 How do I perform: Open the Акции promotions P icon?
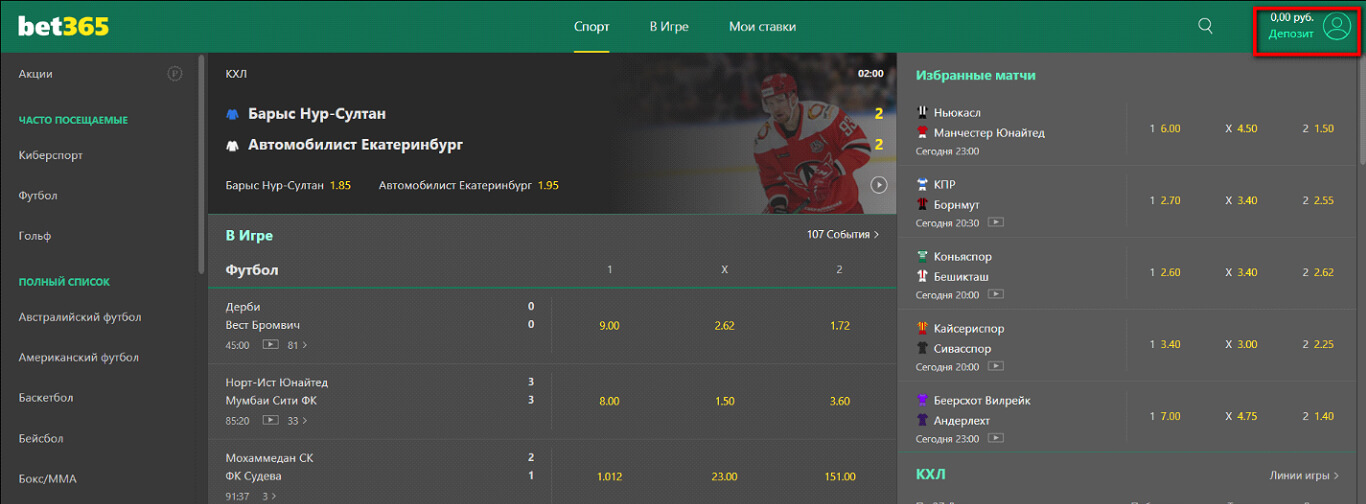pyautogui.click(x=175, y=73)
